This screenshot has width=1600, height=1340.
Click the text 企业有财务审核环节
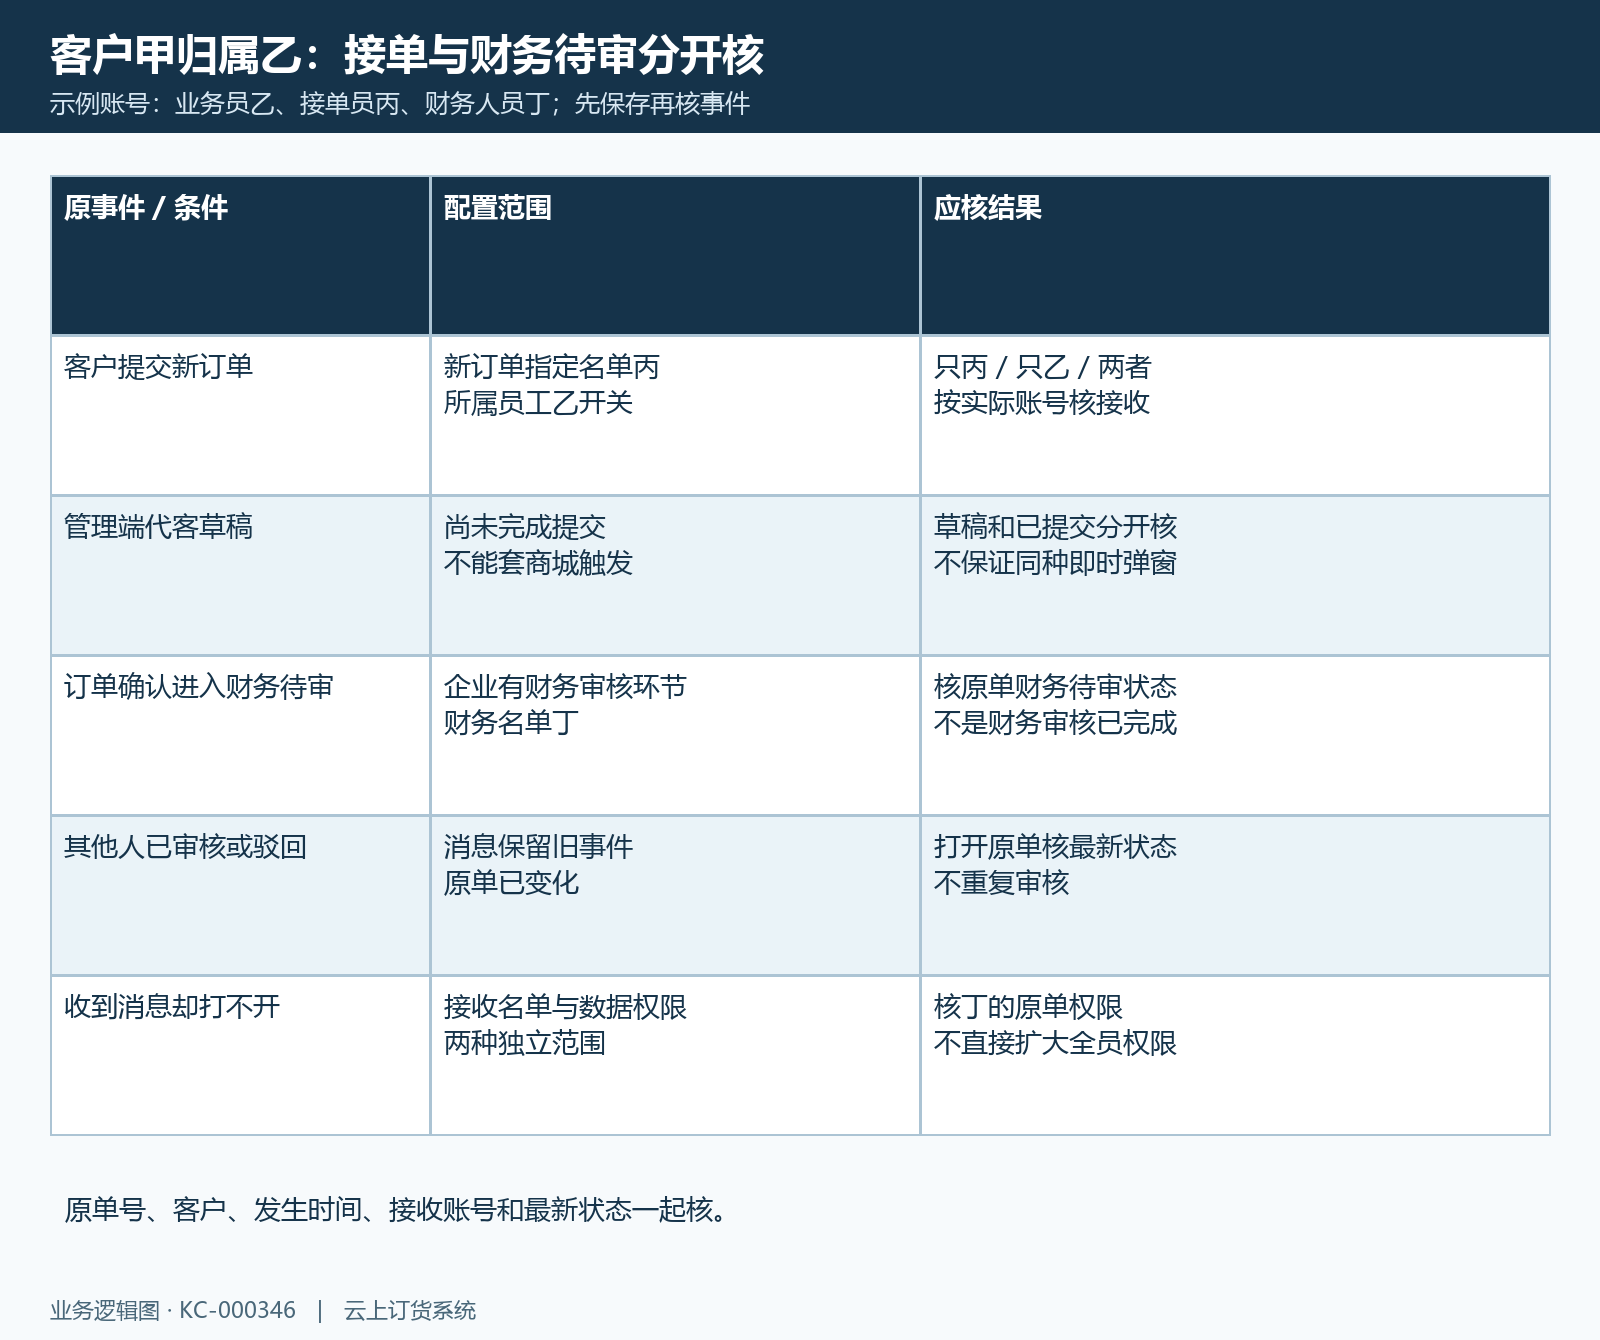coord(566,687)
